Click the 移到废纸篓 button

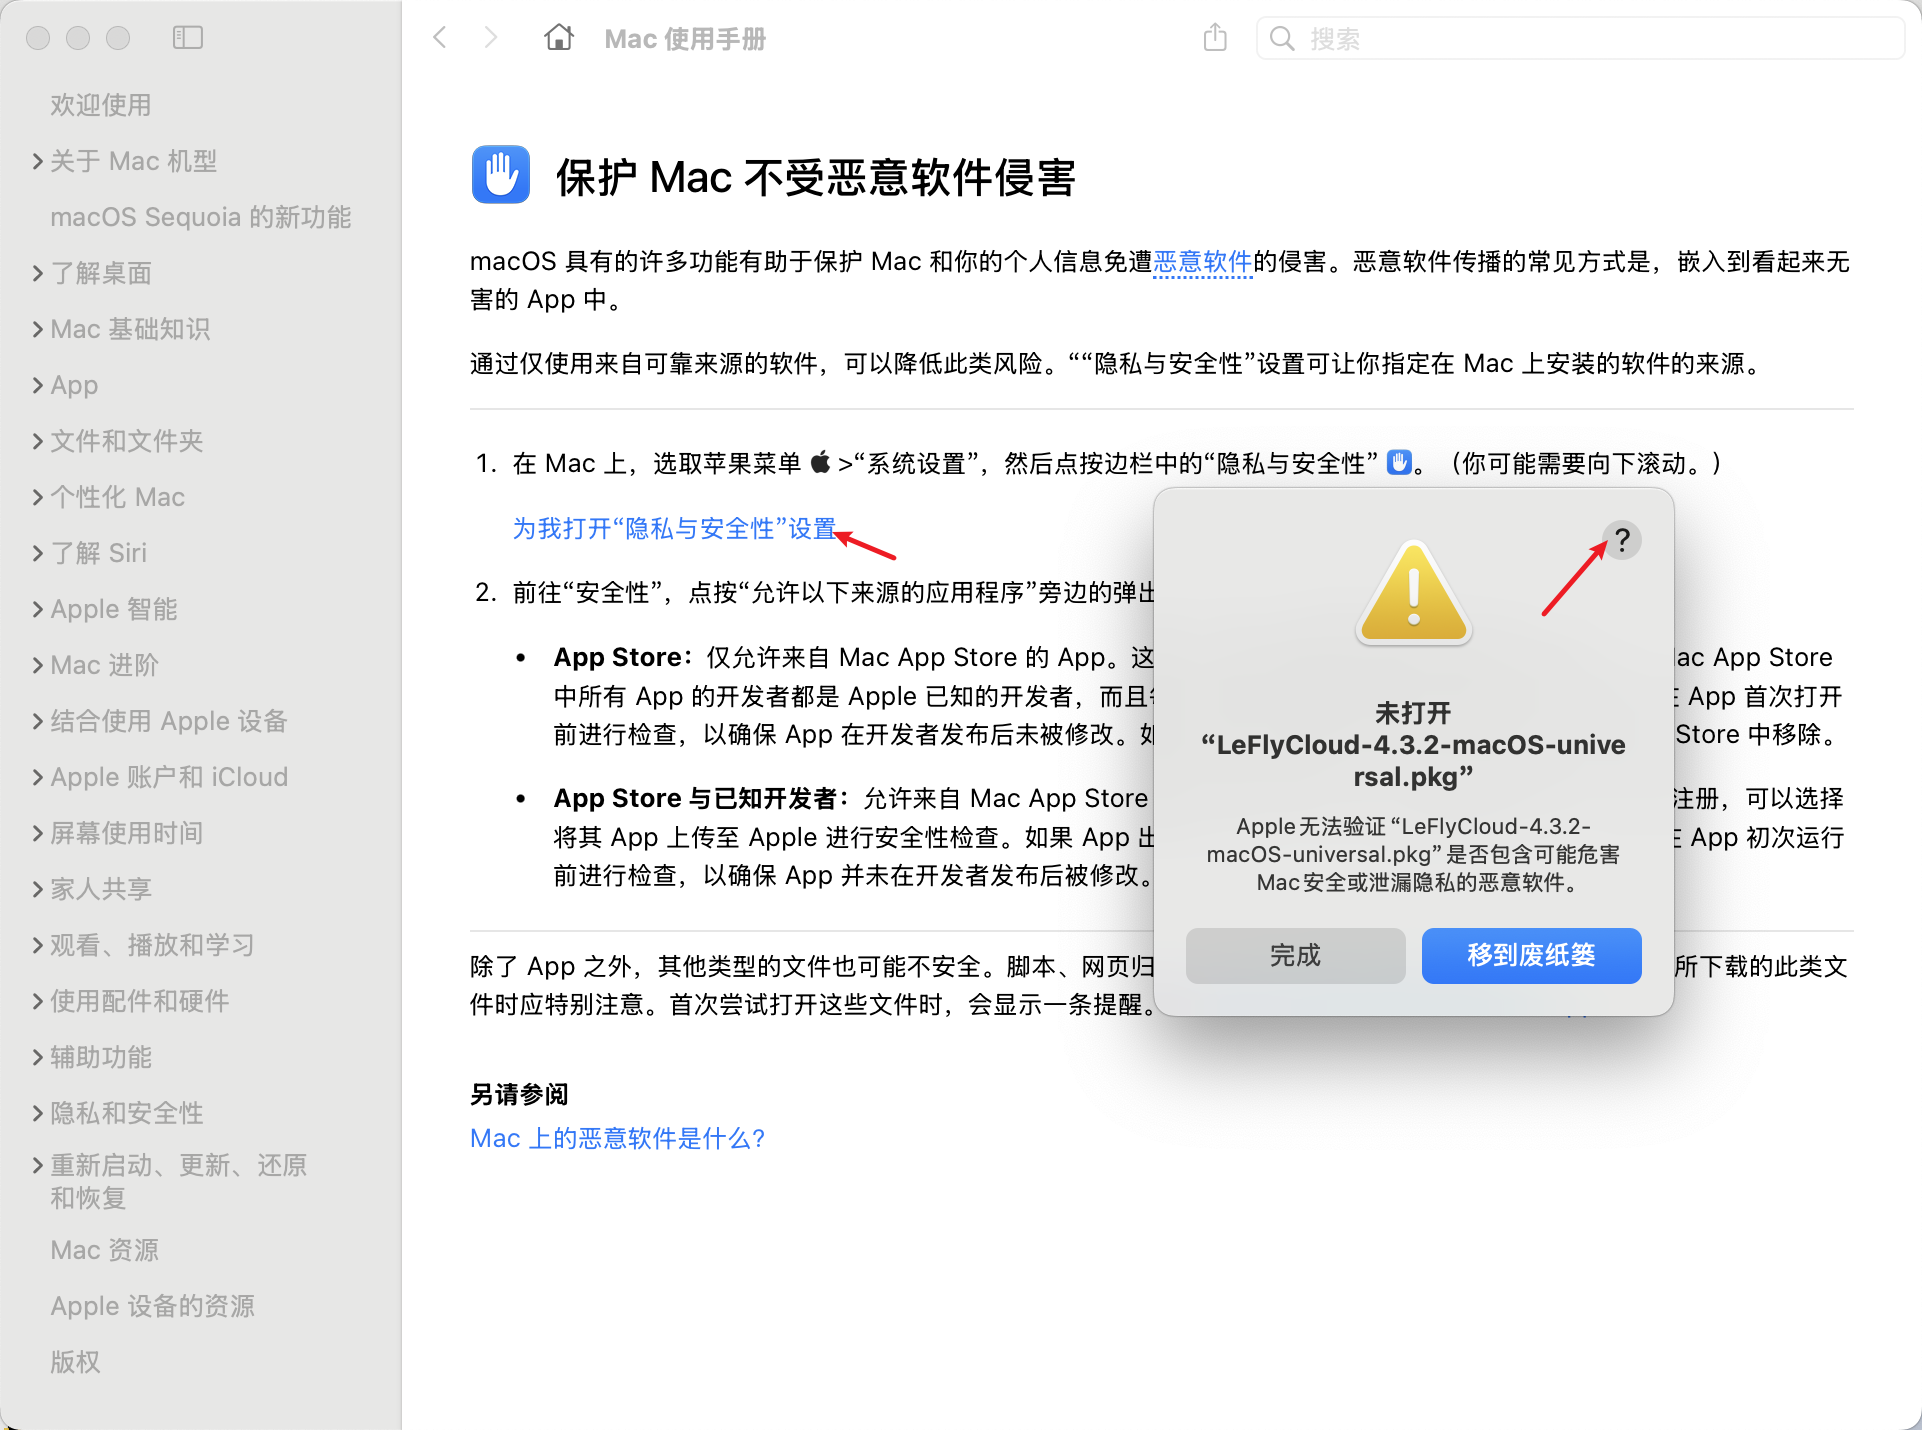[1531, 956]
